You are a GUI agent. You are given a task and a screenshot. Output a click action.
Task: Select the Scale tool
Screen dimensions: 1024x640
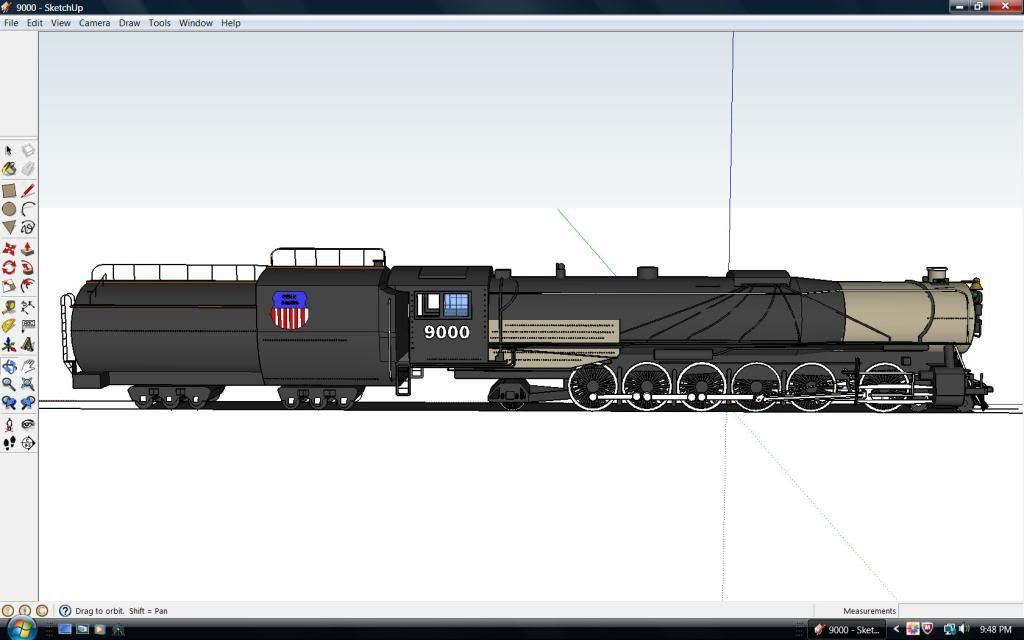[x=8, y=285]
